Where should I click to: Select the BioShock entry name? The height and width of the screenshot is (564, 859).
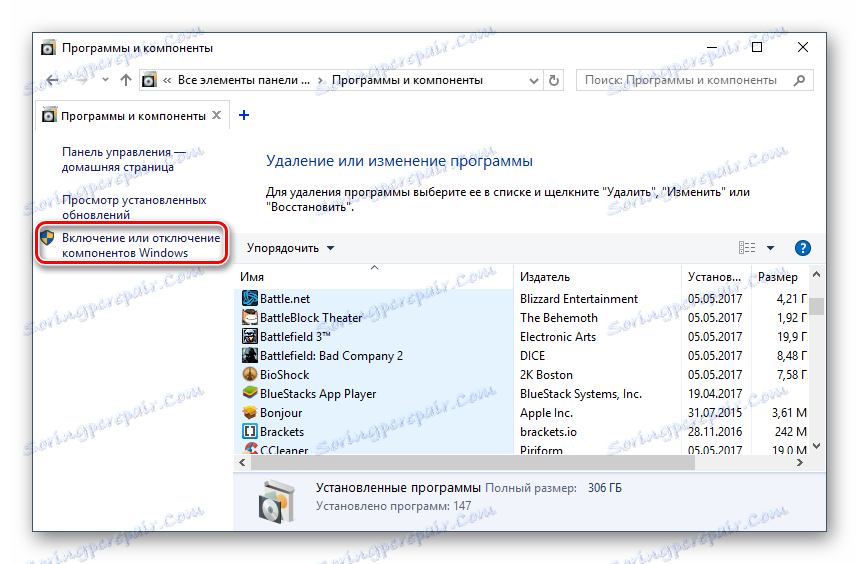(284, 375)
